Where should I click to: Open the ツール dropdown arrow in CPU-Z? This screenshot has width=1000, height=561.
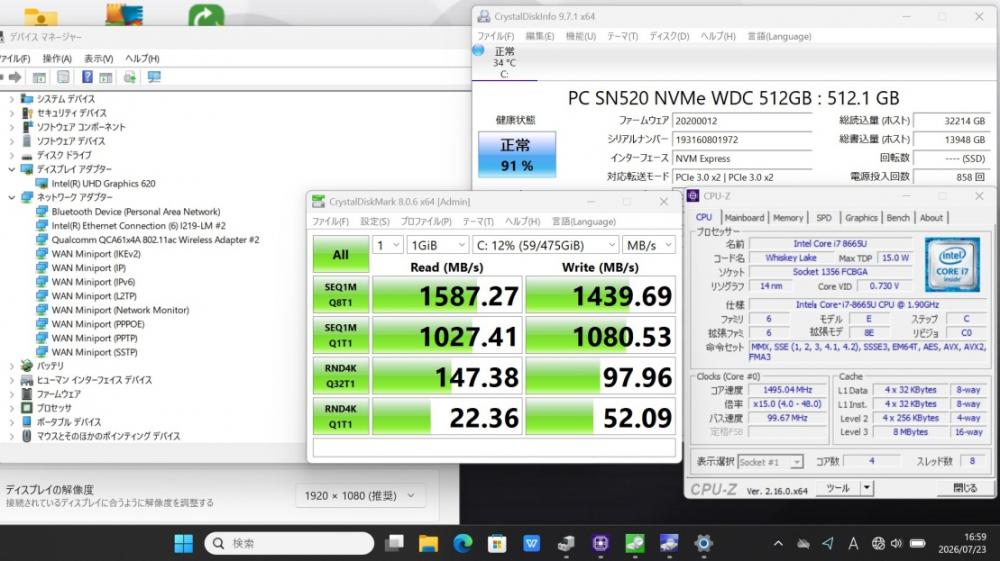click(866, 488)
